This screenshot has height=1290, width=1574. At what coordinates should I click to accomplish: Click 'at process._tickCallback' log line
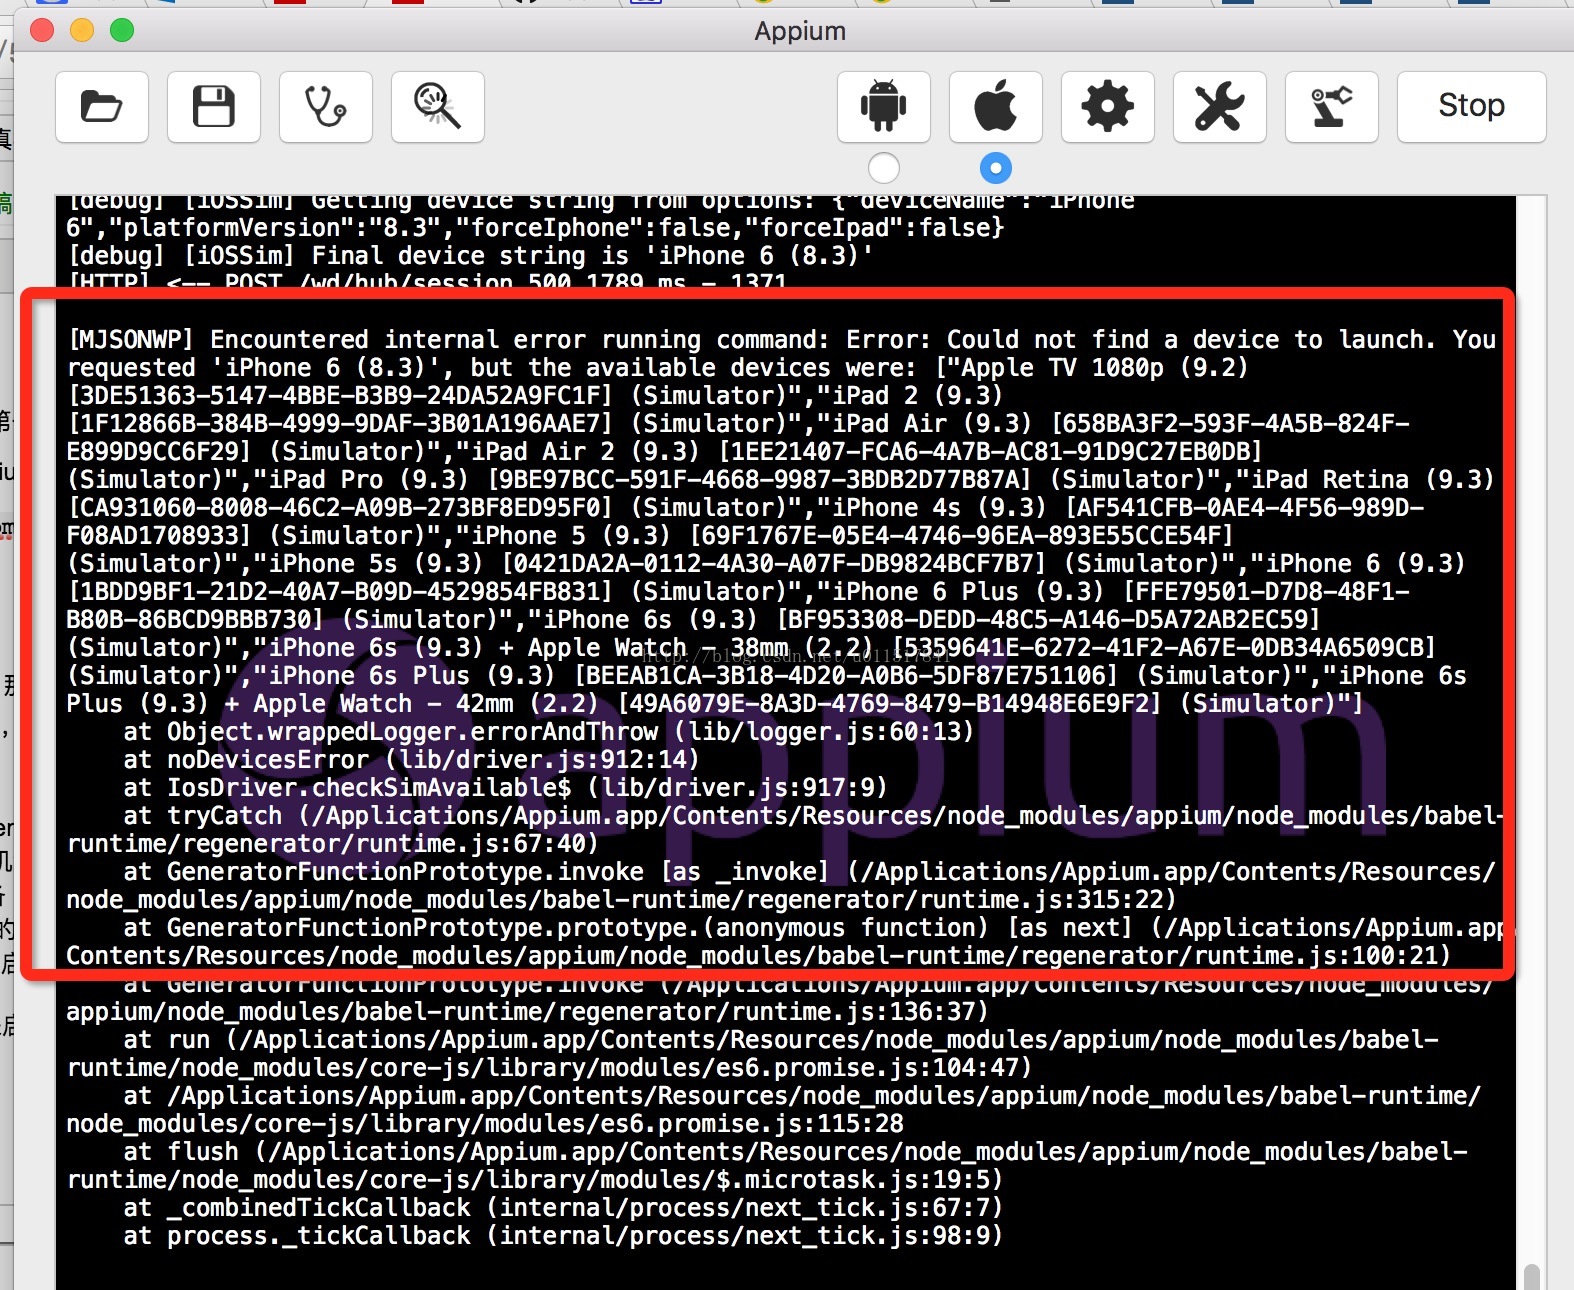click(562, 1236)
